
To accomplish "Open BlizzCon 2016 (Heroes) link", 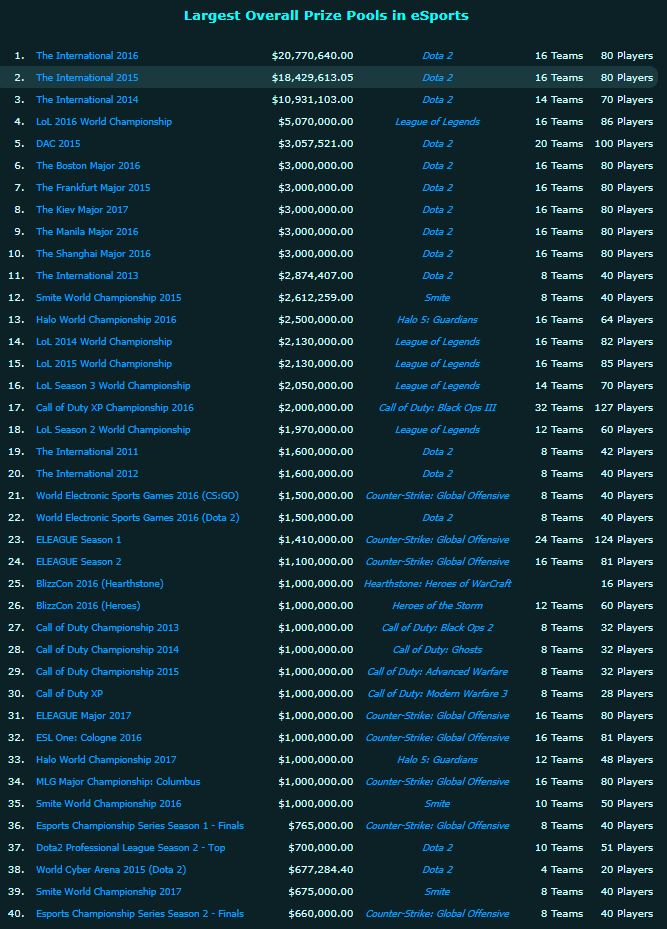I will 88,606.
